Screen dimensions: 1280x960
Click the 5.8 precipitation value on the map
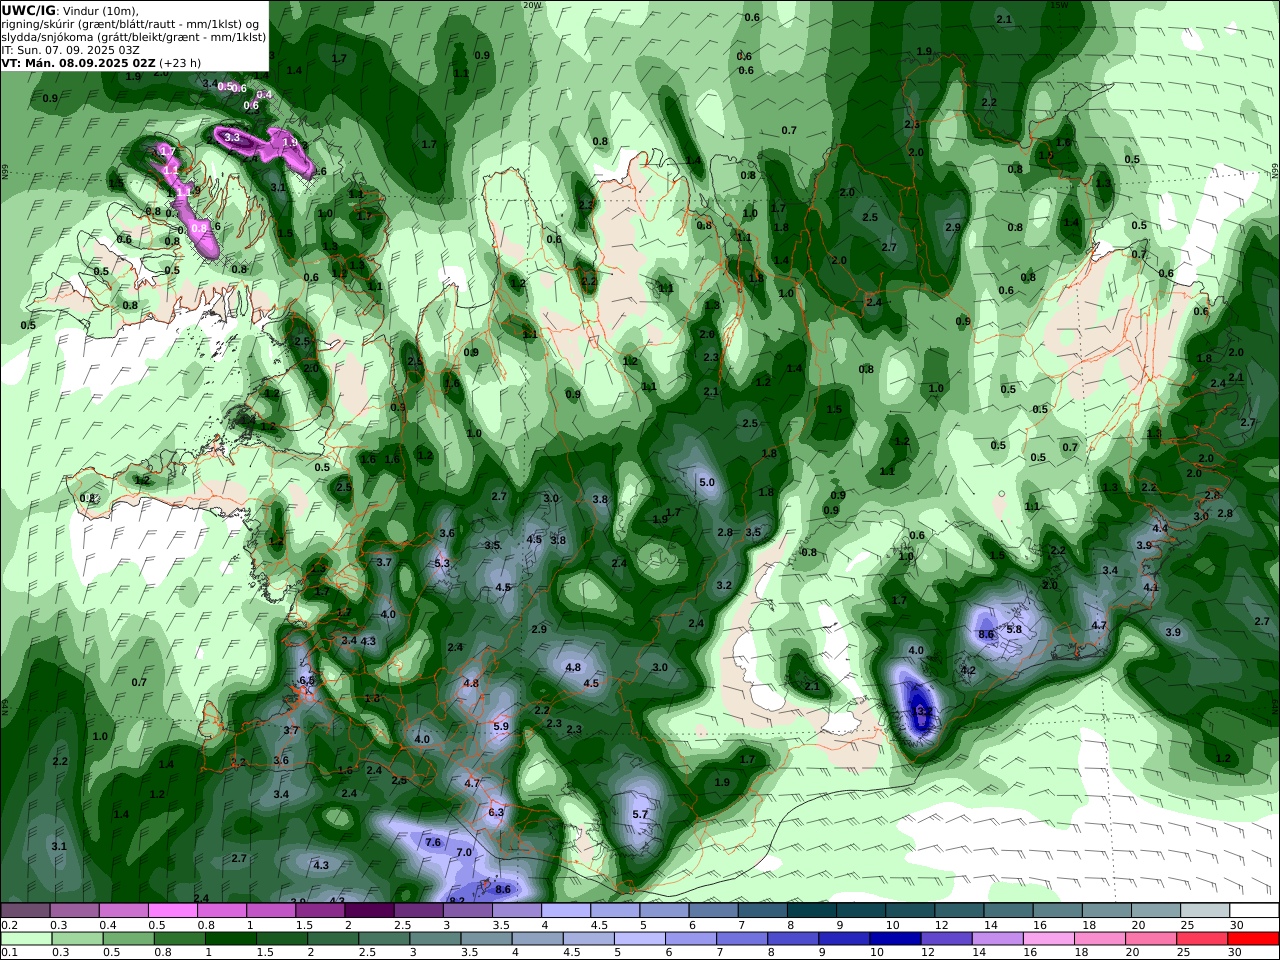(1014, 630)
